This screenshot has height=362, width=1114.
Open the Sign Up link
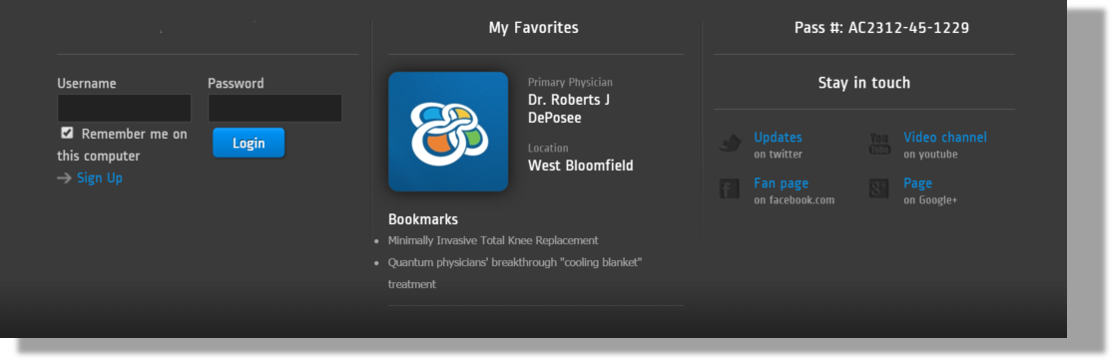coord(99,177)
